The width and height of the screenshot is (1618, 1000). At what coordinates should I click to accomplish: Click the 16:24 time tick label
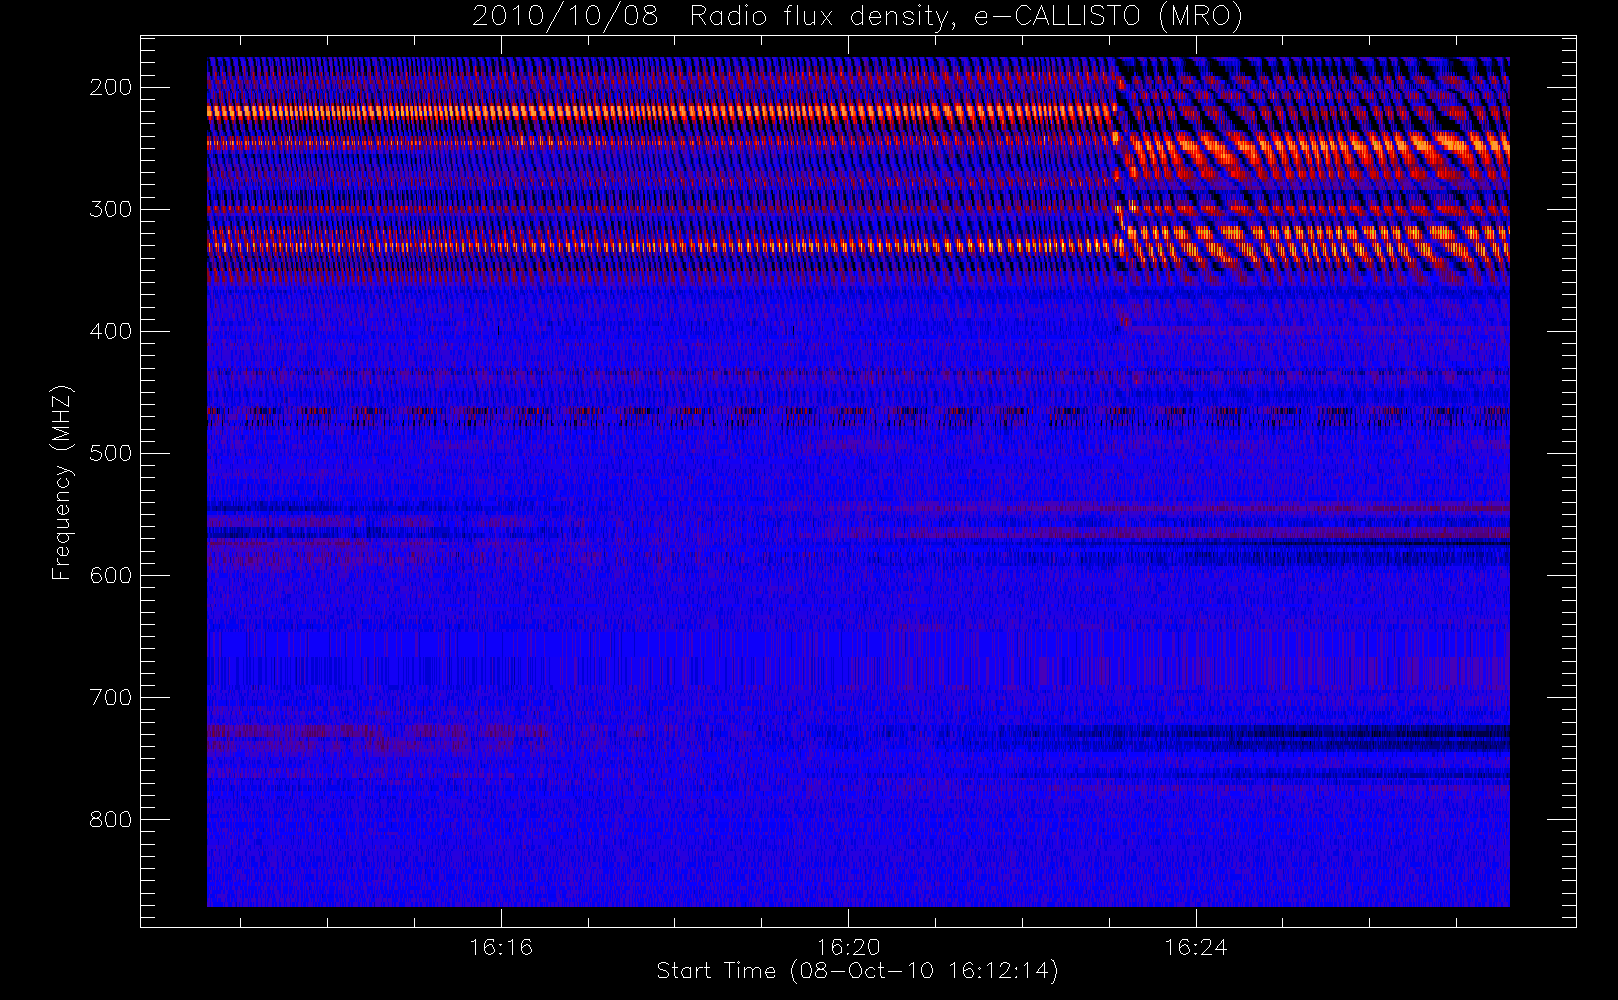tap(1196, 947)
